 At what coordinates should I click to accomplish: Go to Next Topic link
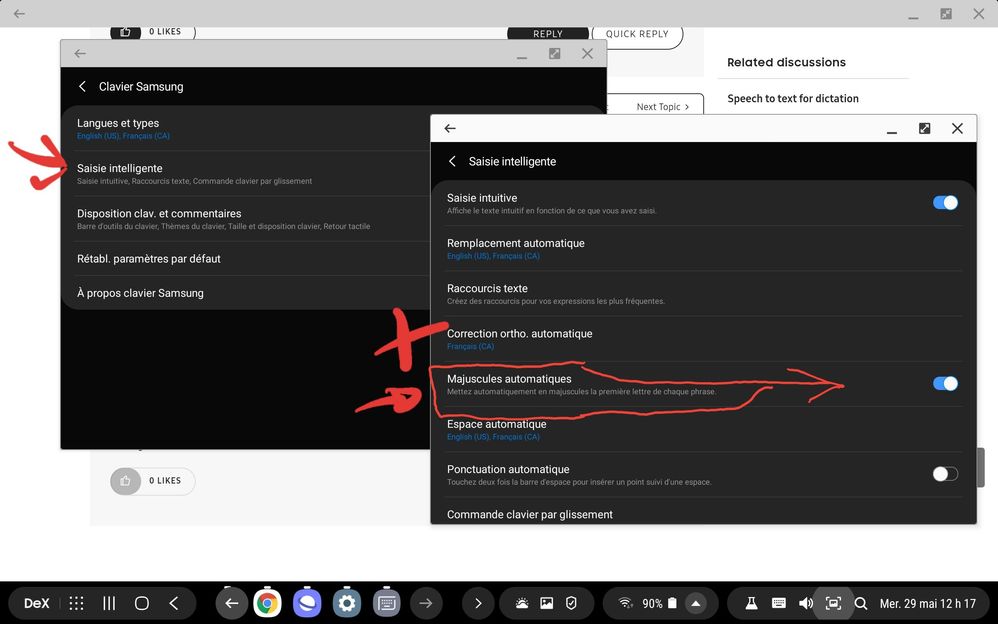[x=663, y=106]
